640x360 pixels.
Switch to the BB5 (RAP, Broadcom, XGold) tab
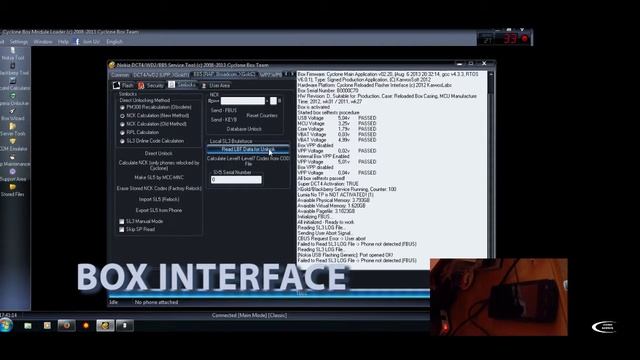[224, 75]
